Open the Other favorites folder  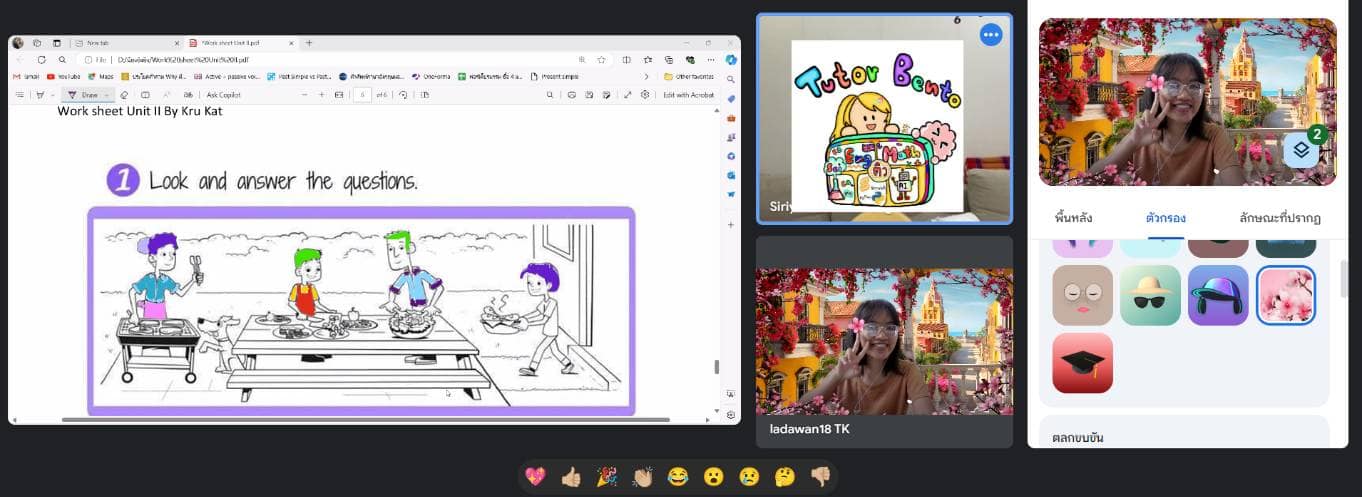tap(689, 76)
